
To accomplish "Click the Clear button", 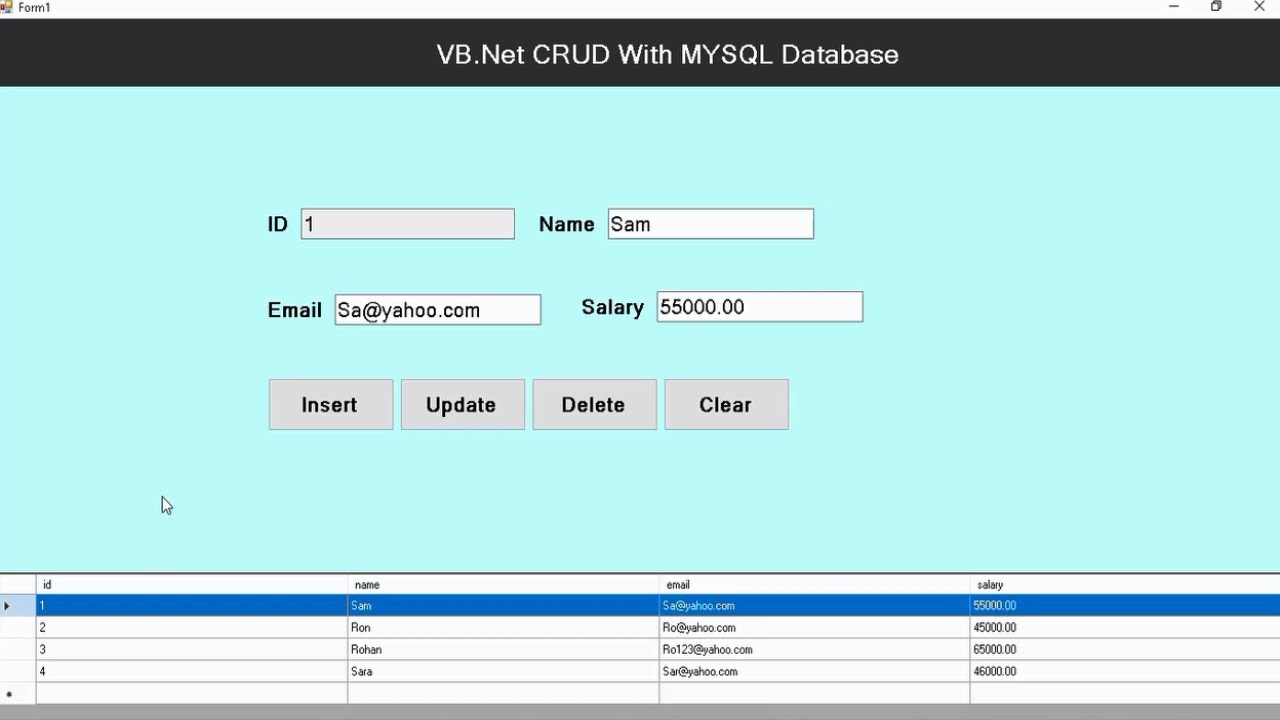I will 727,405.
